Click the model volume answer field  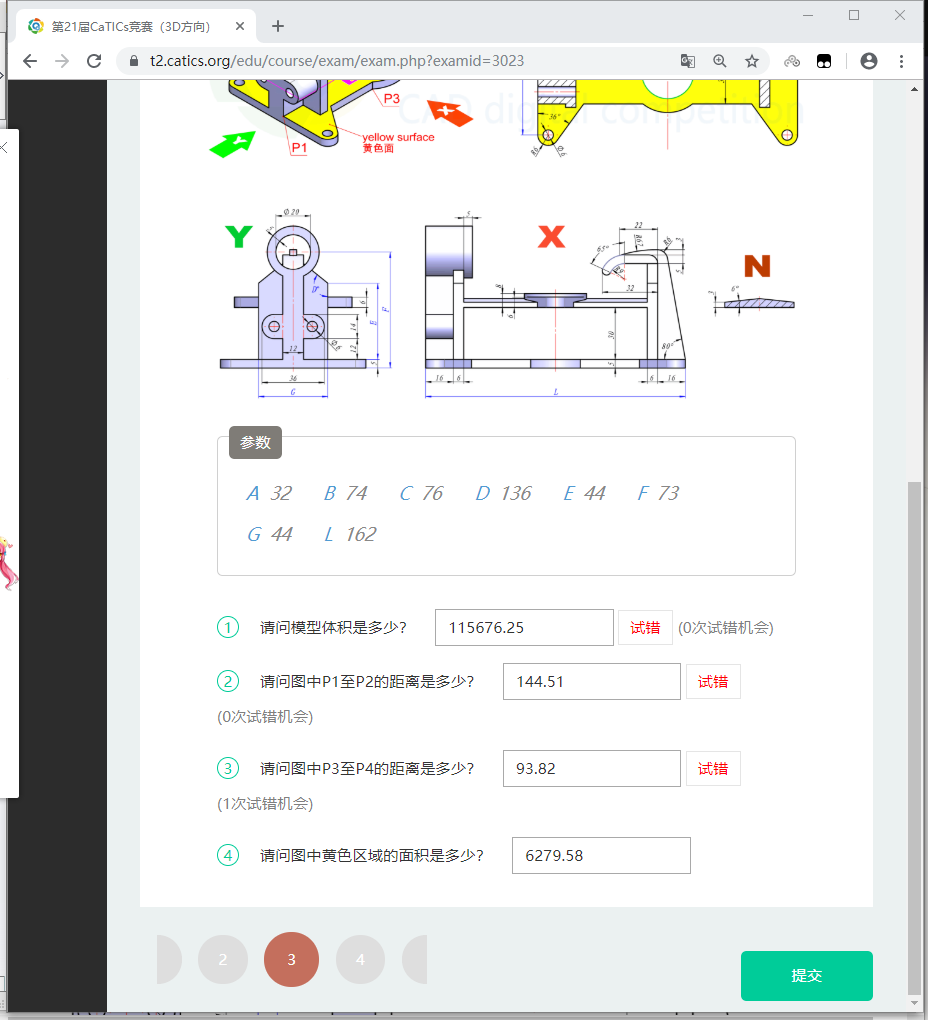click(x=524, y=628)
